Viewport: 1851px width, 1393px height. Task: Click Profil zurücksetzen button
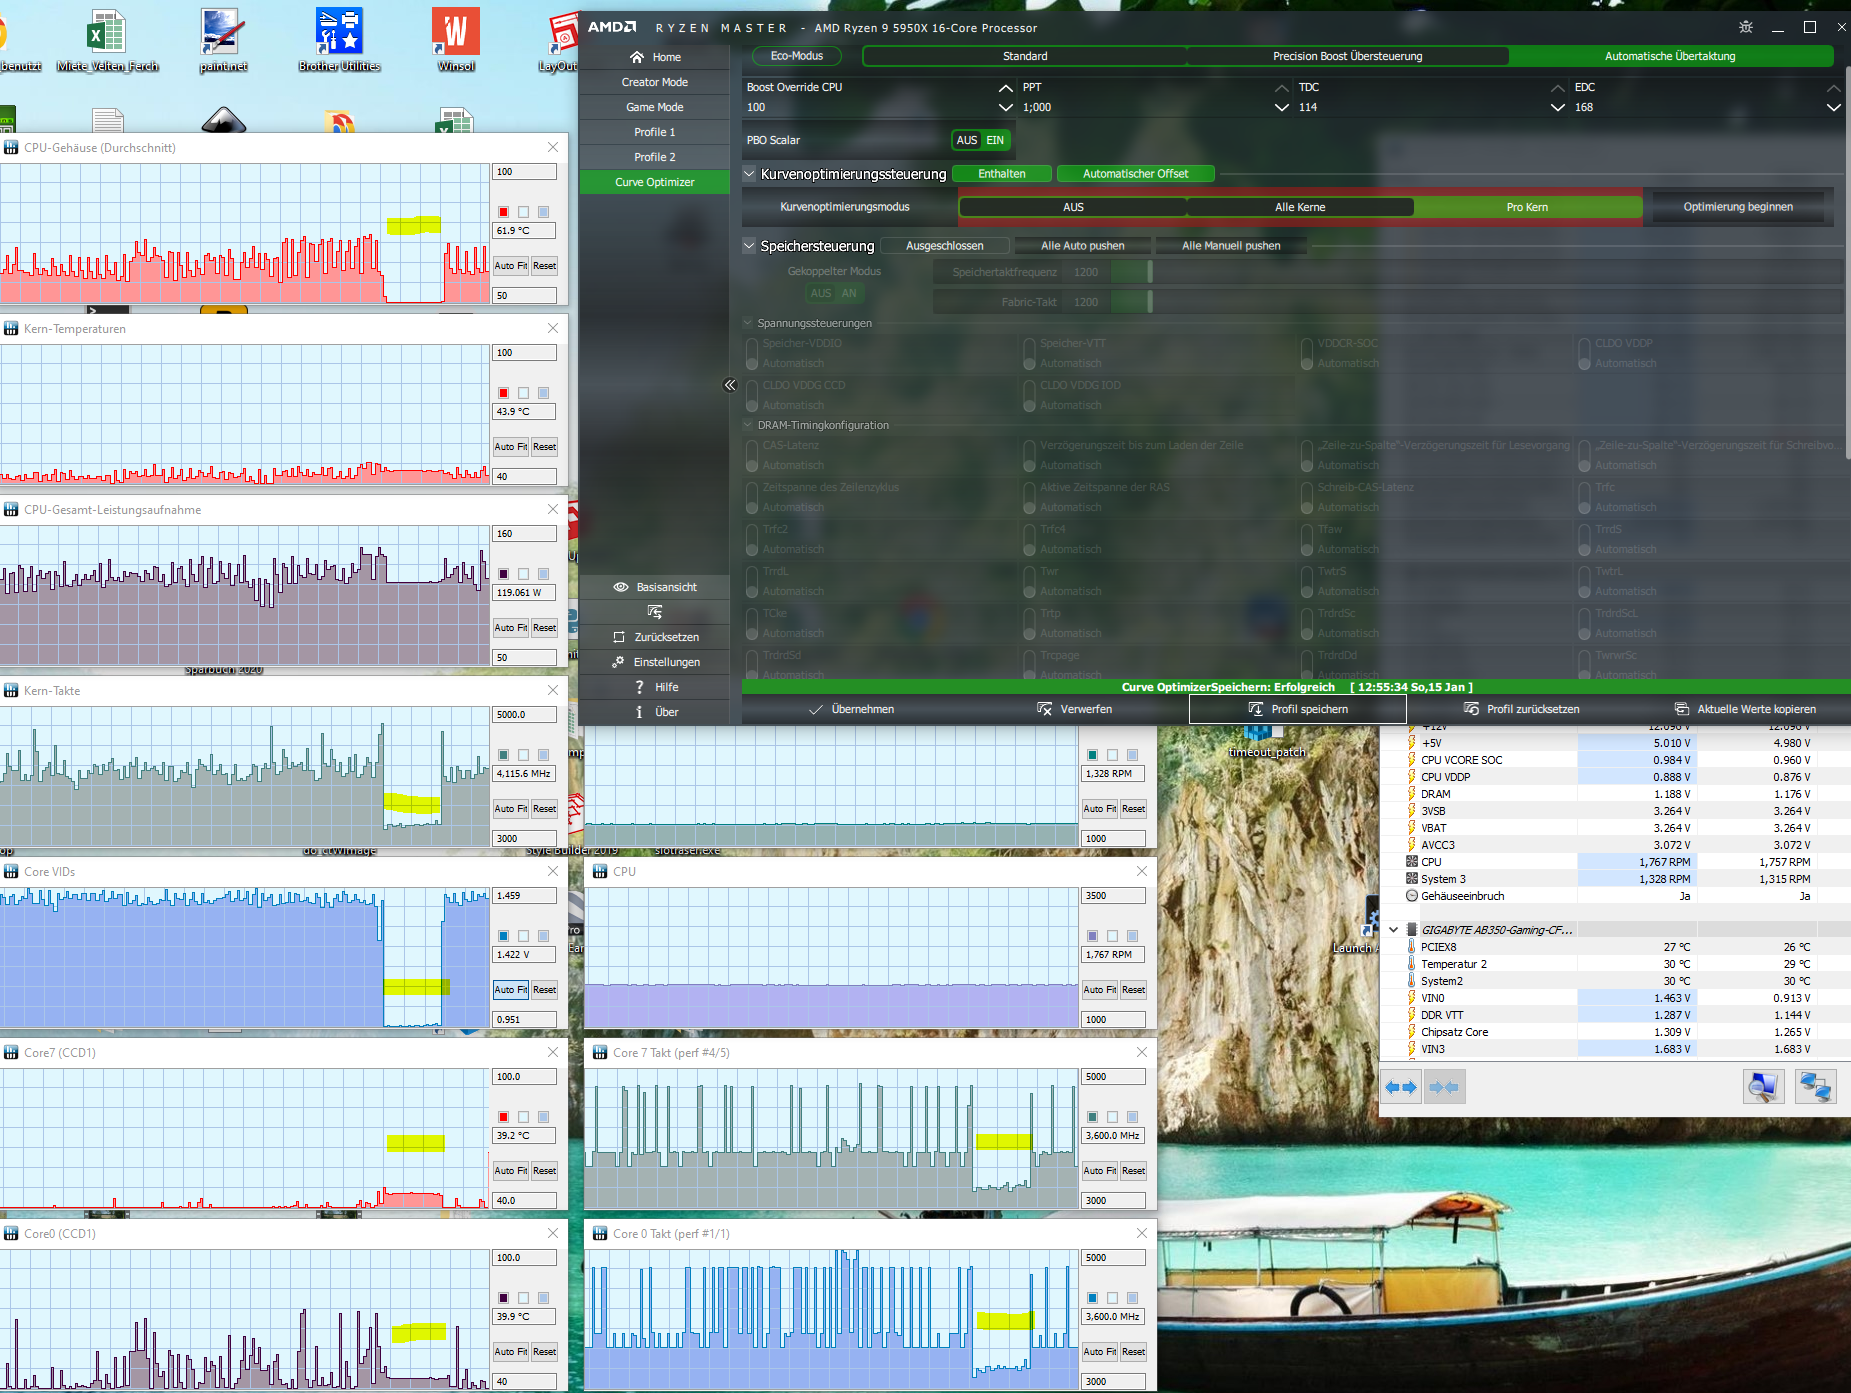(x=1522, y=709)
